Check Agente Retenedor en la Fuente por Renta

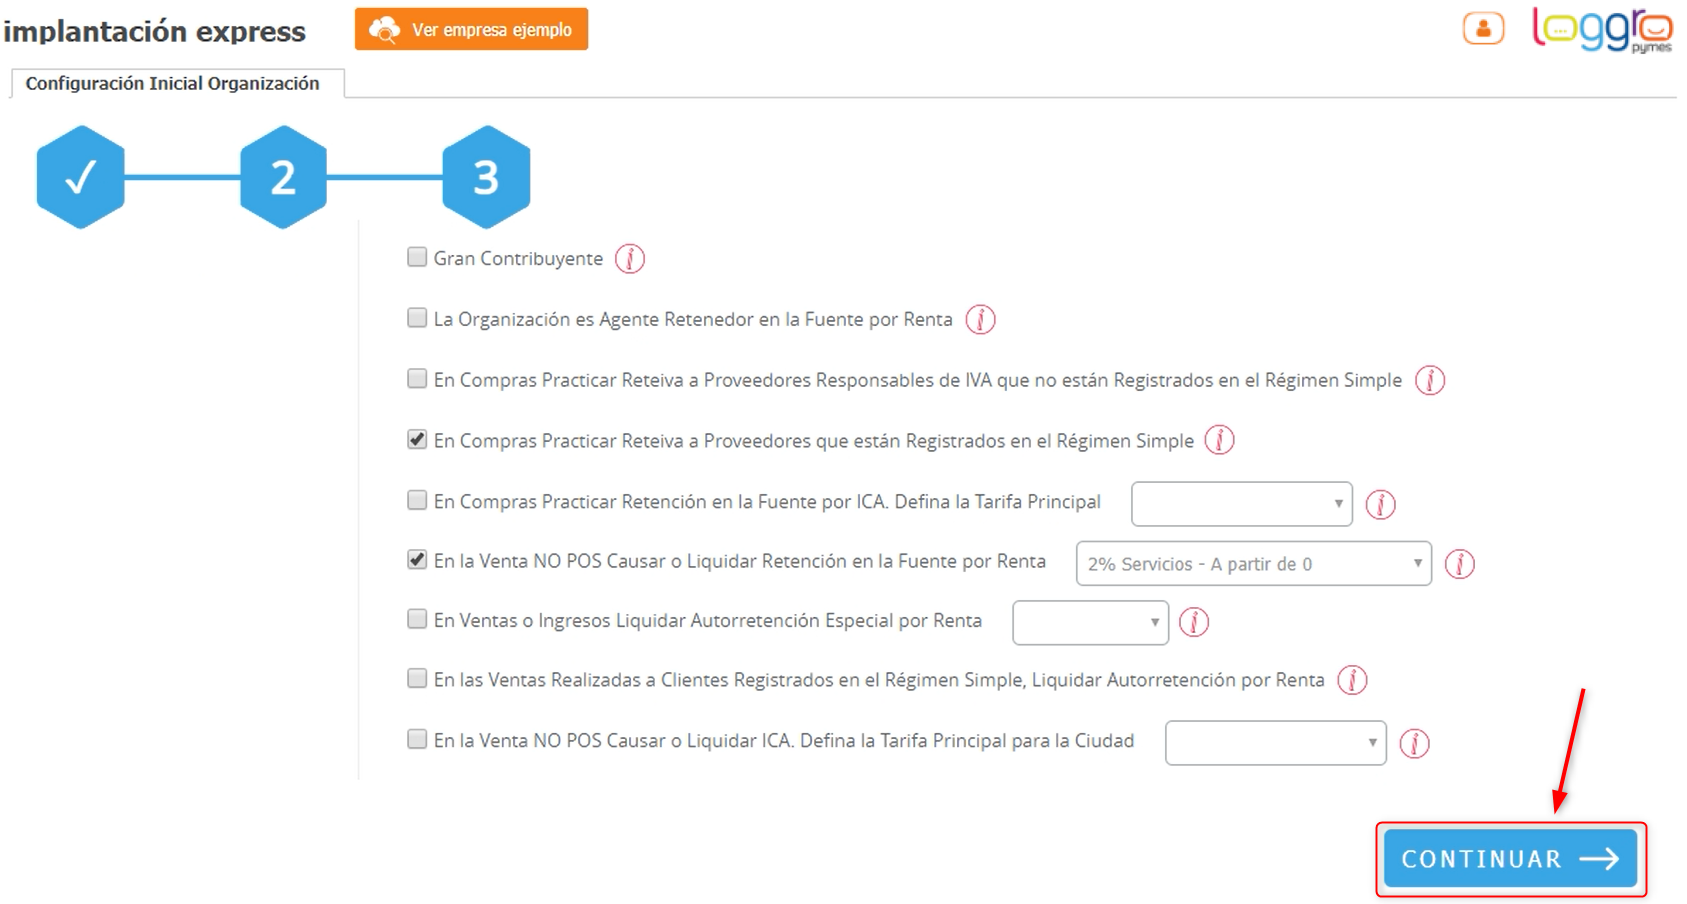tap(417, 318)
